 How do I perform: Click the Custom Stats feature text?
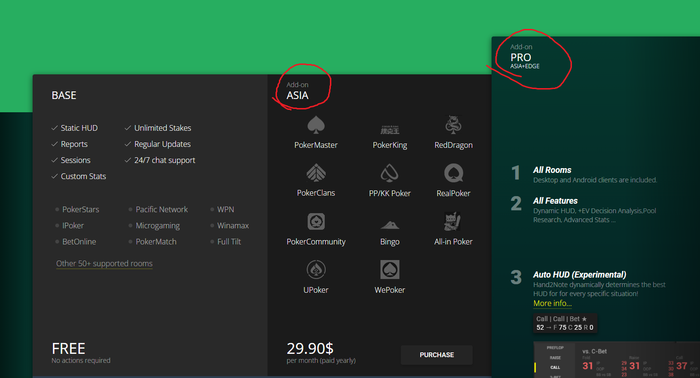tap(83, 176)
